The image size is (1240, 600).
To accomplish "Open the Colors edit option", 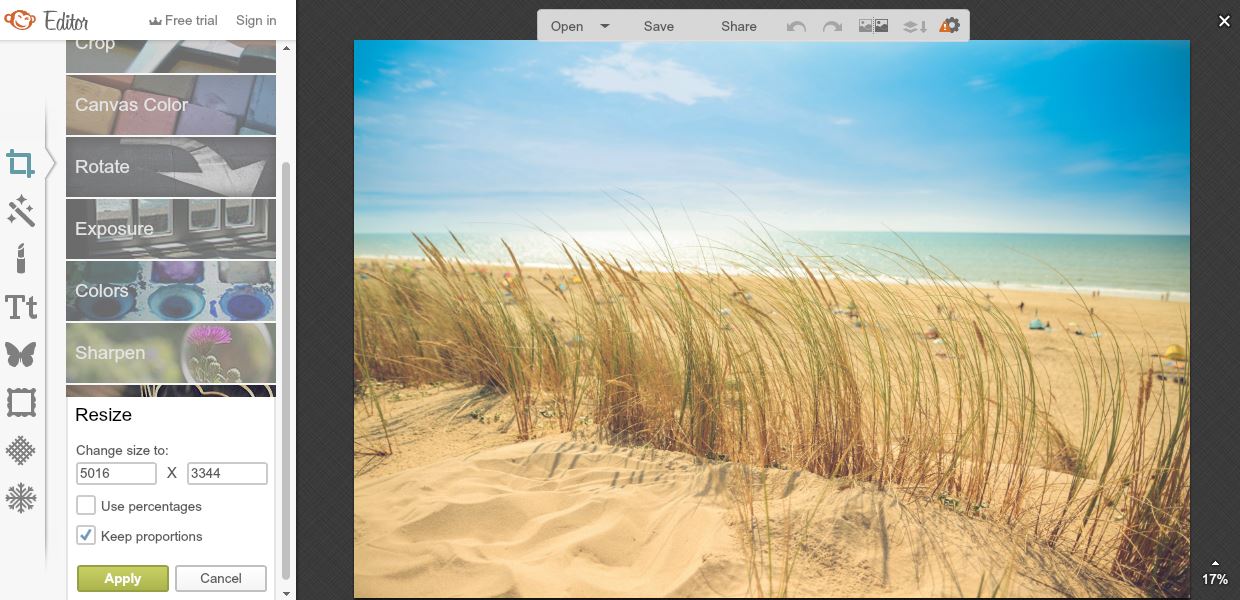I will point(171,291).
